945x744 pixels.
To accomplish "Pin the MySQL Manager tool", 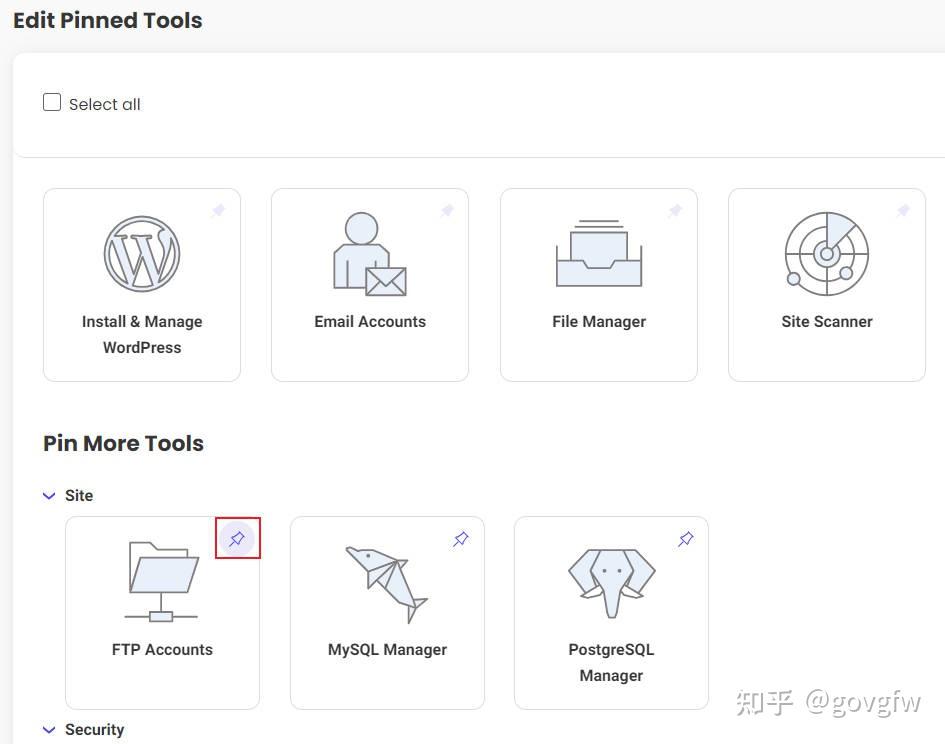I will [461, 539].
